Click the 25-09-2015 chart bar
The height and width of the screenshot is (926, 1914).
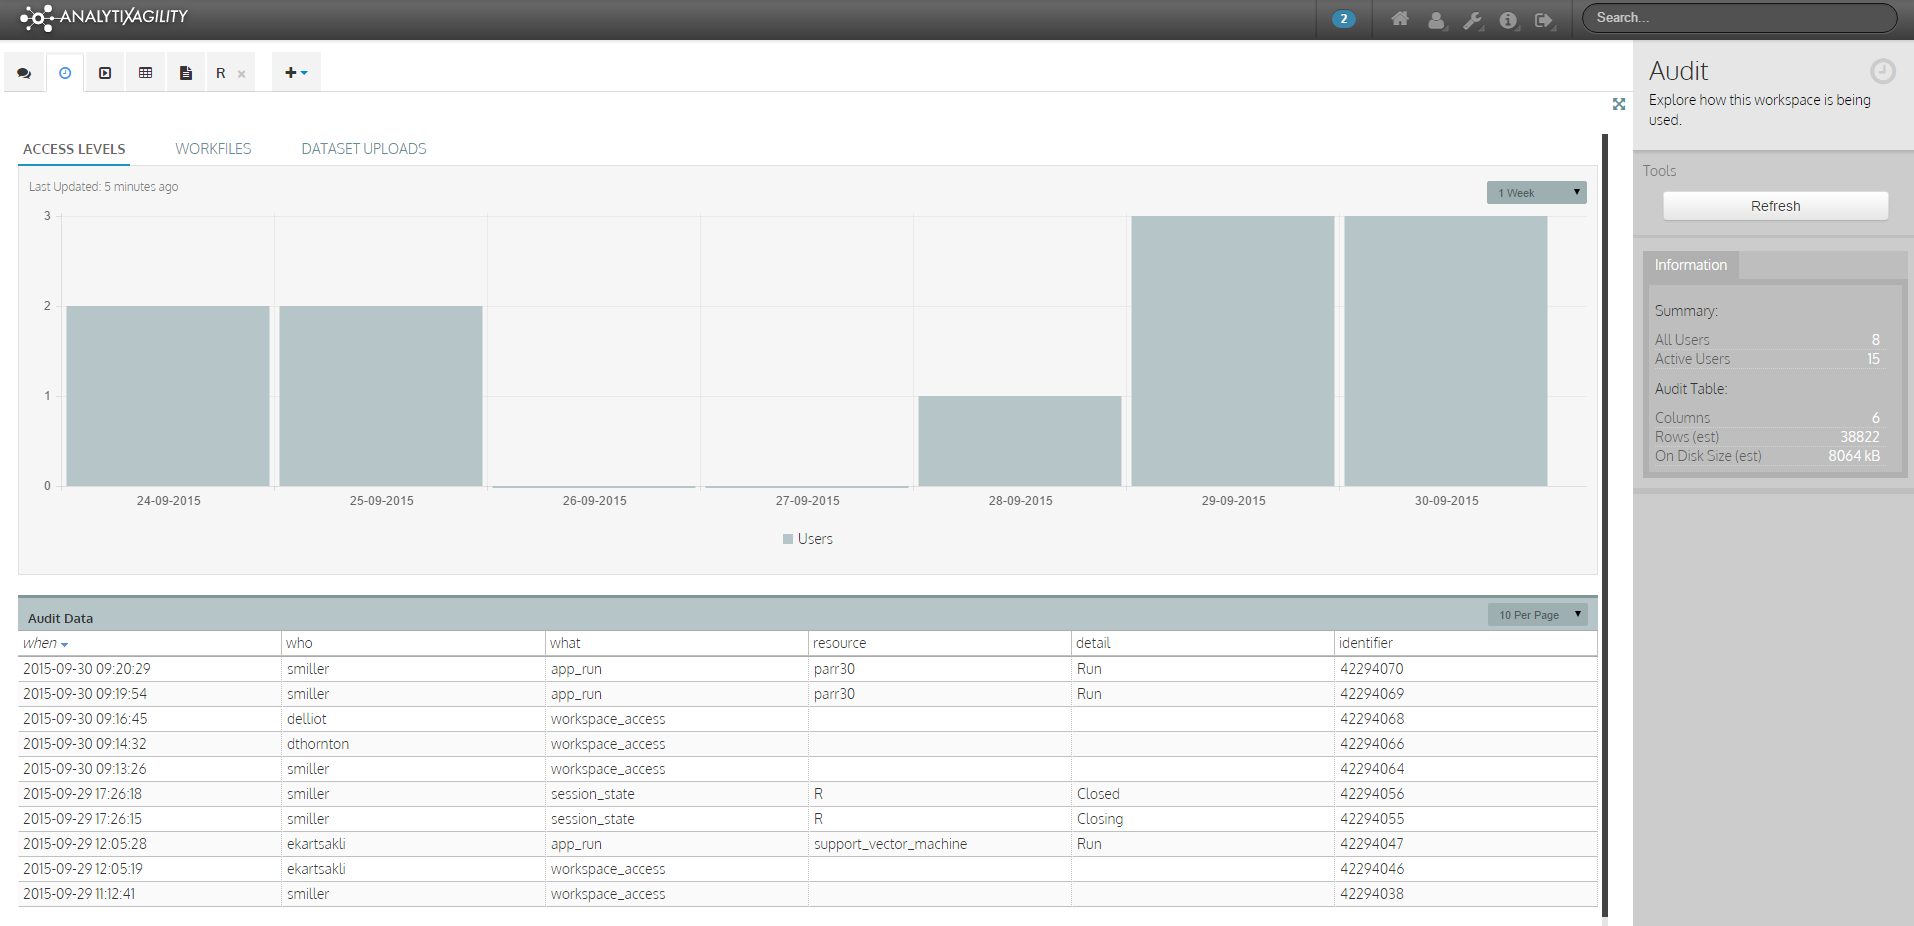coord(381,396)
